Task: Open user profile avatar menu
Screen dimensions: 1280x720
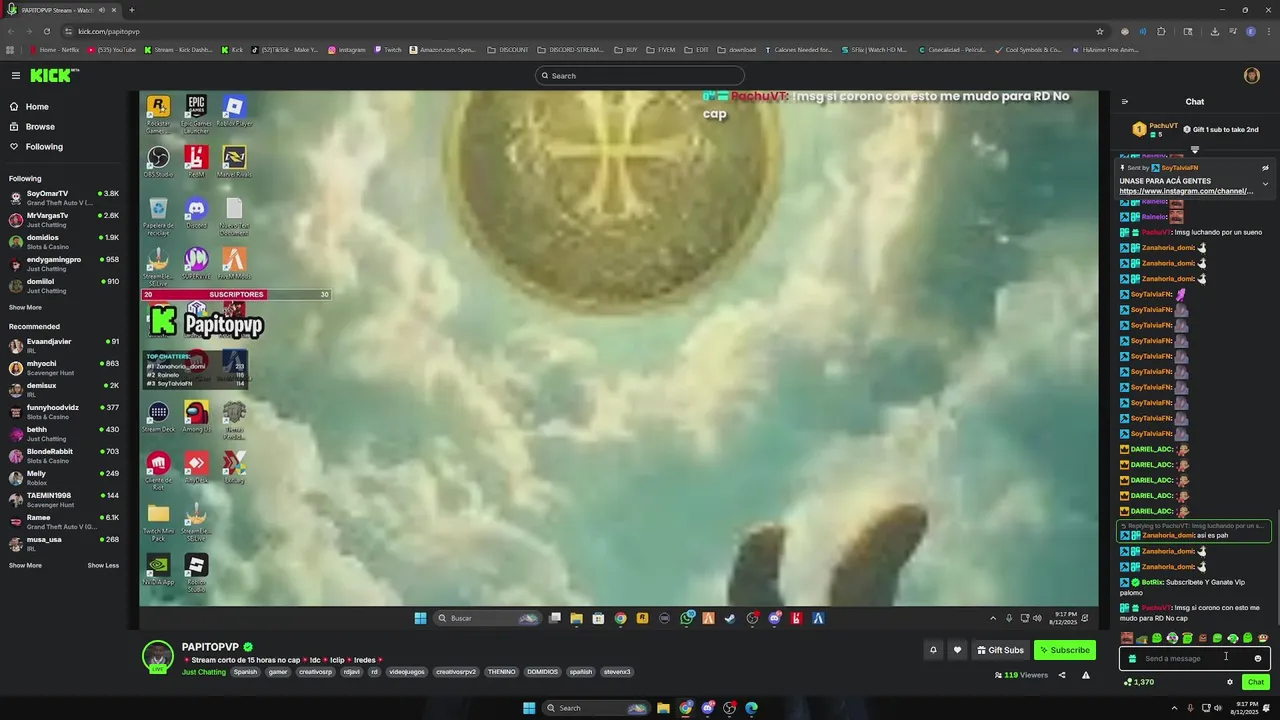Action: [x=1251, y=76]
